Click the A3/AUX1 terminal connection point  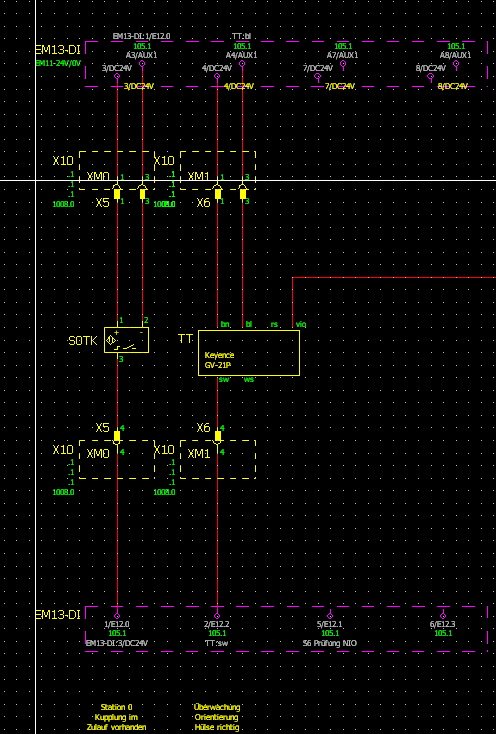[142, 63]
